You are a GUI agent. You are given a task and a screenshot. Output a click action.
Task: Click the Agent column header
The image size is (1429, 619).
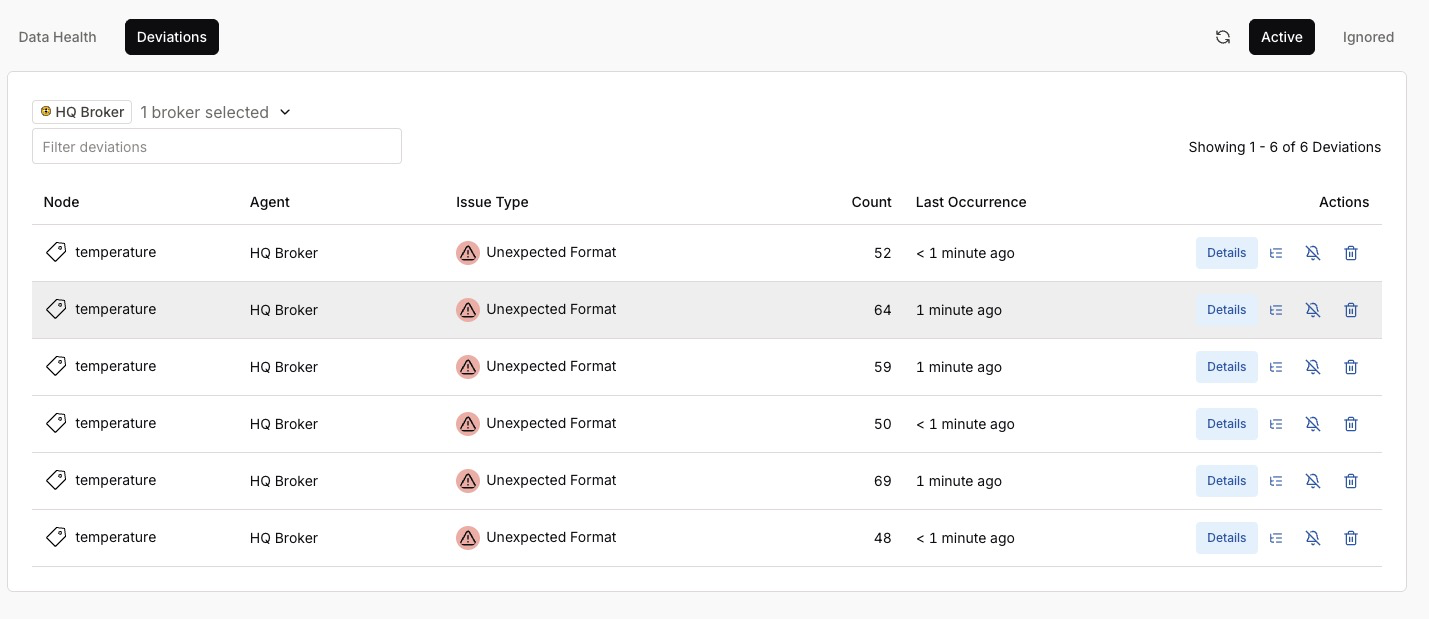point(270,202)
